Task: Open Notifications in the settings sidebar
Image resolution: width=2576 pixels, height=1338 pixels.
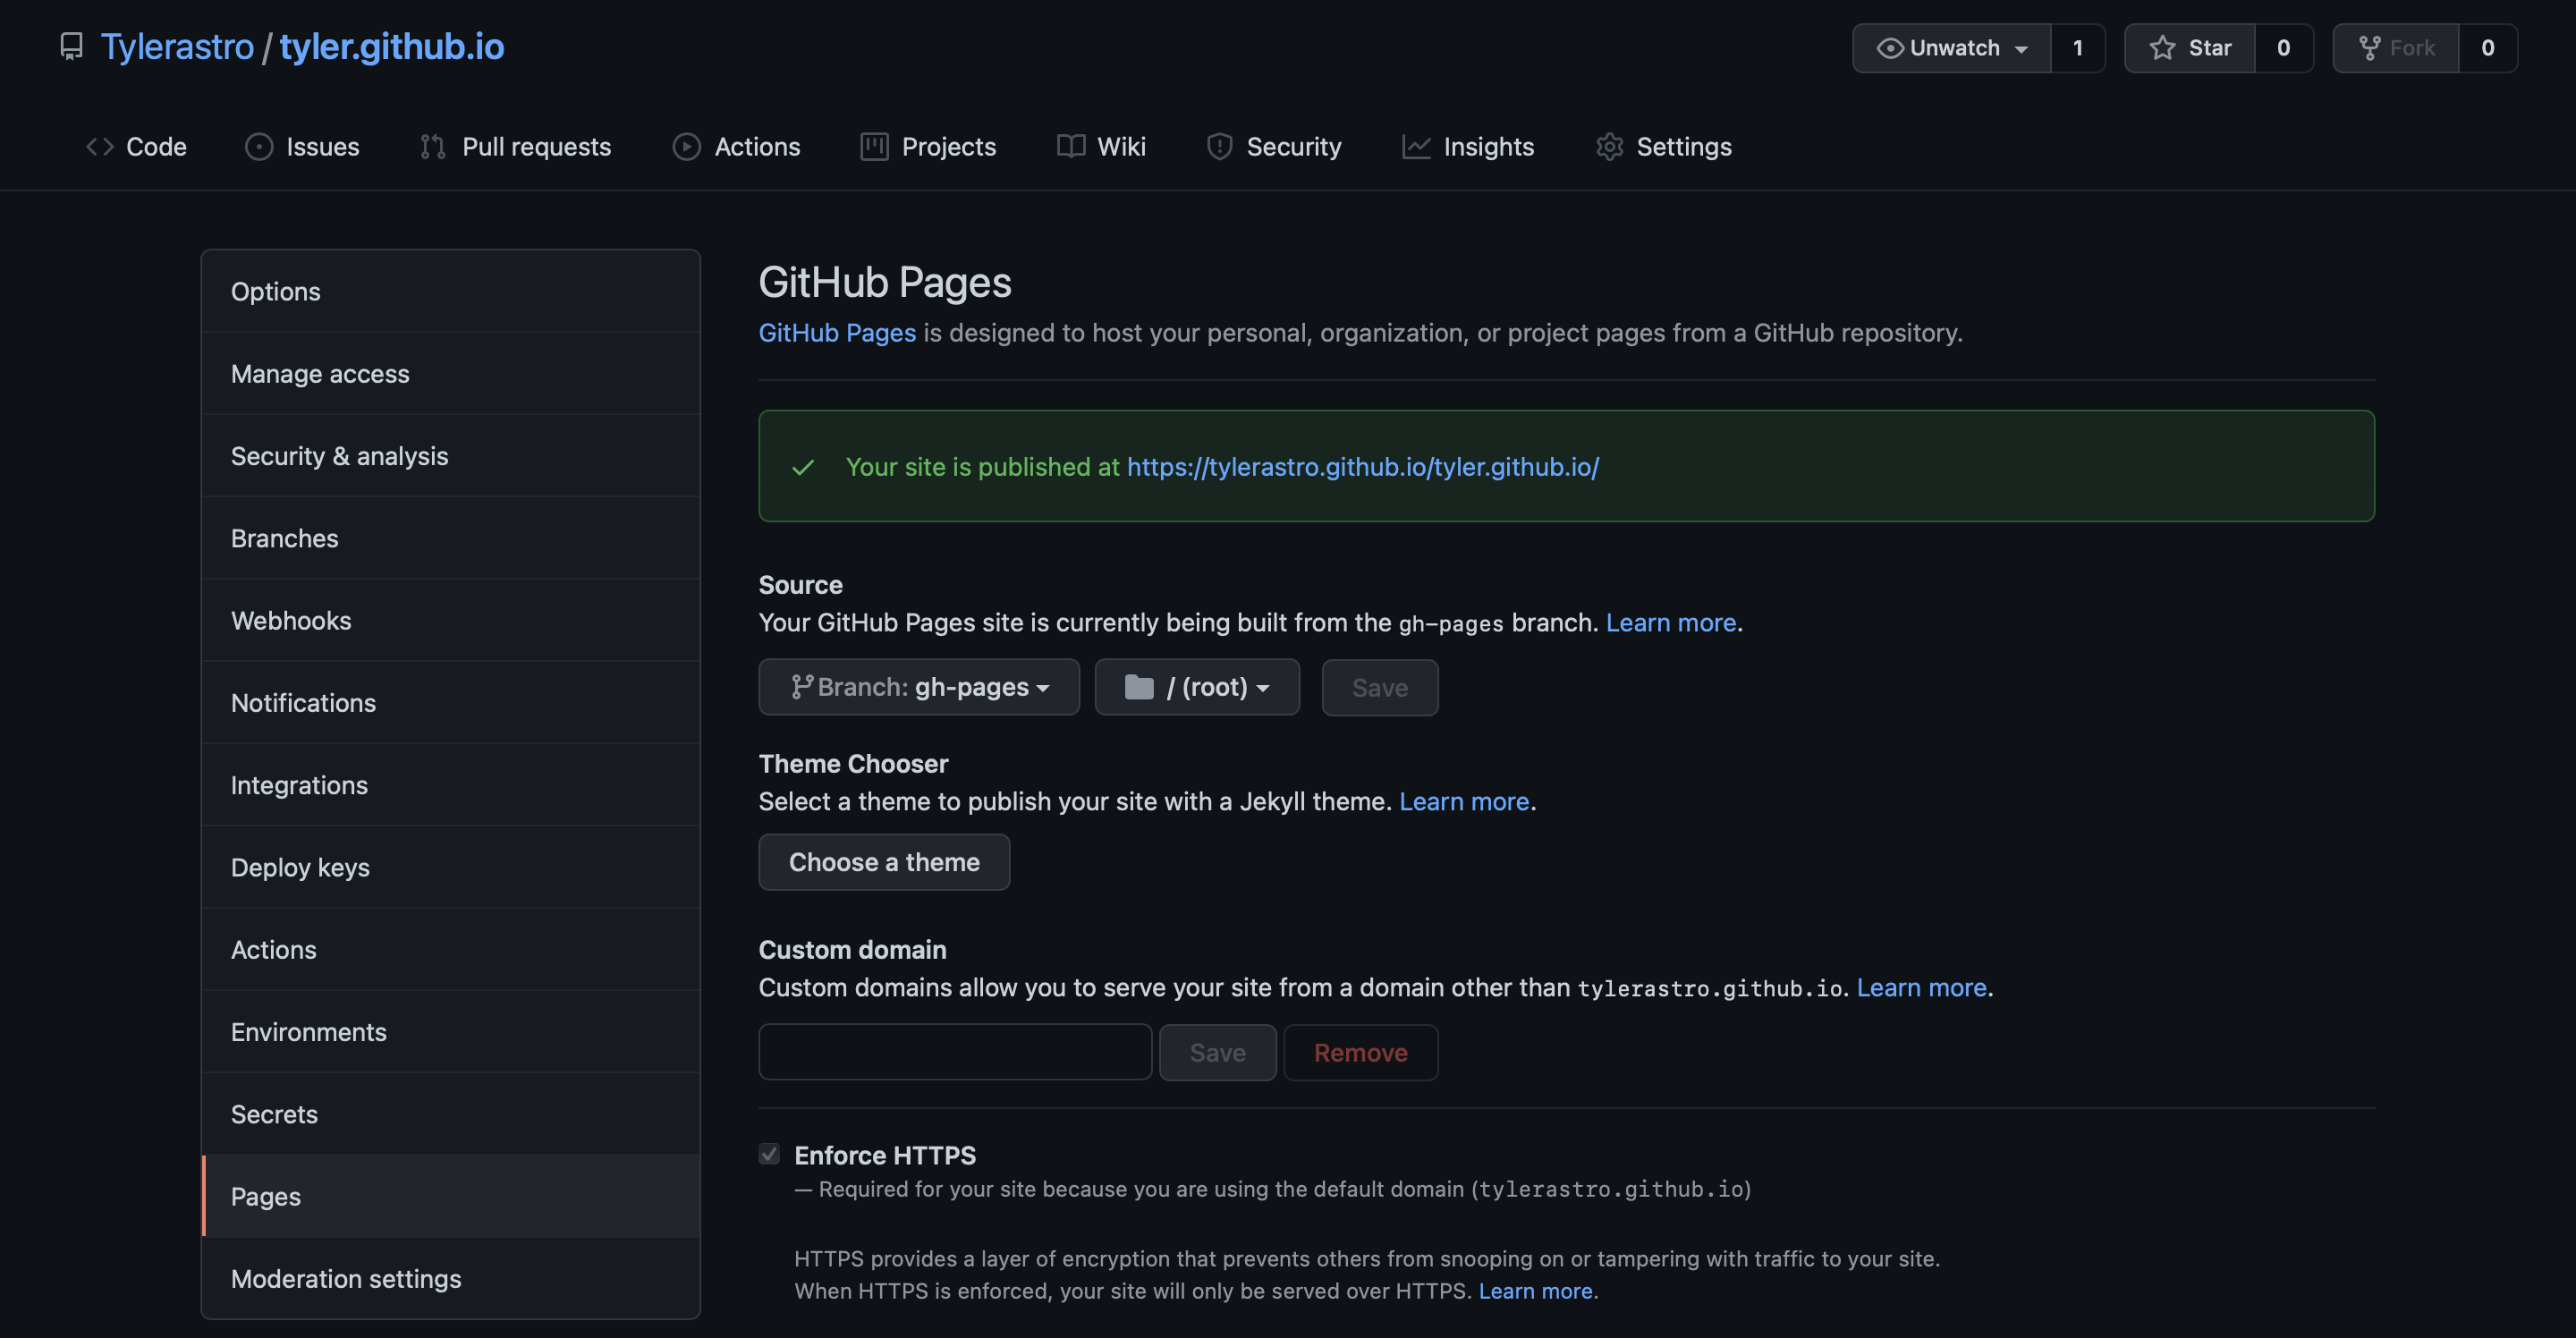Action: [x=451, y=703]
